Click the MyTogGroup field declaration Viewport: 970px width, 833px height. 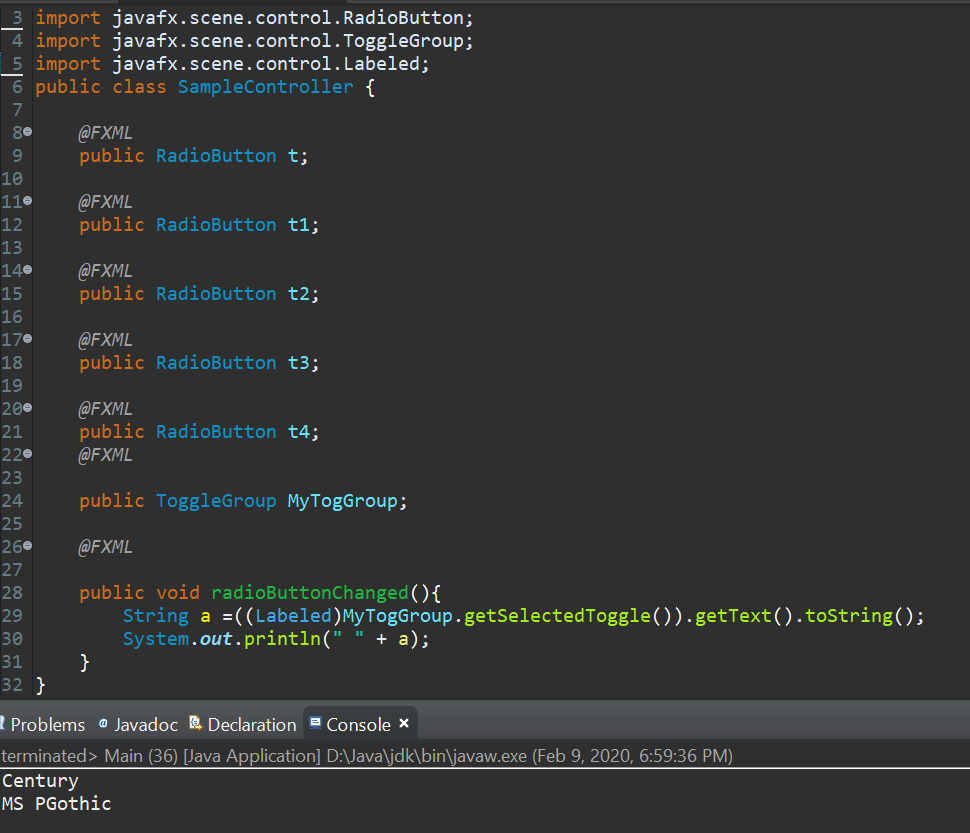tap(343, 500)
